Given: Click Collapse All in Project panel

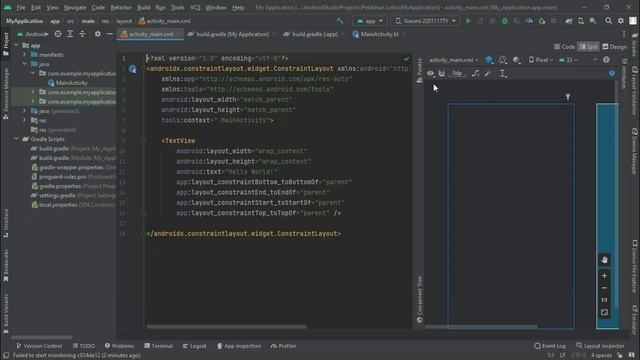Looking at the screenshot, I should coord(82,34).
